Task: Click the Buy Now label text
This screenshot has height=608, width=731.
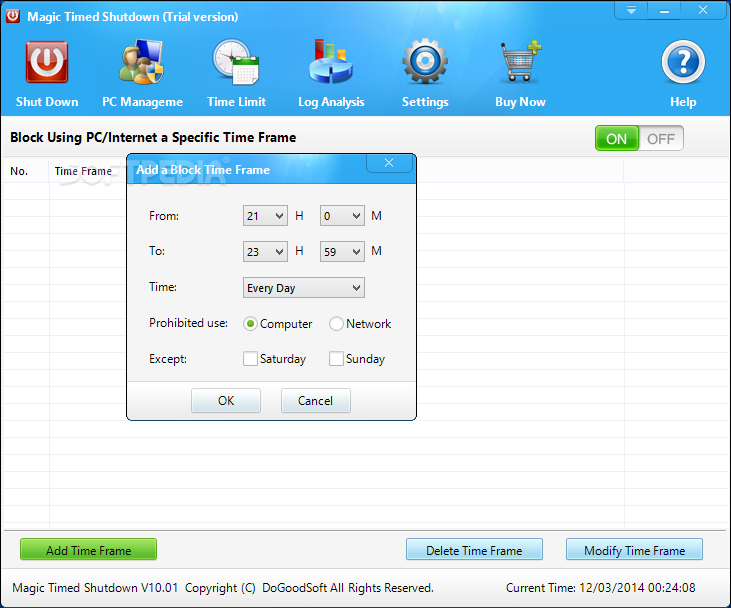Action: [x=520, y=102]
